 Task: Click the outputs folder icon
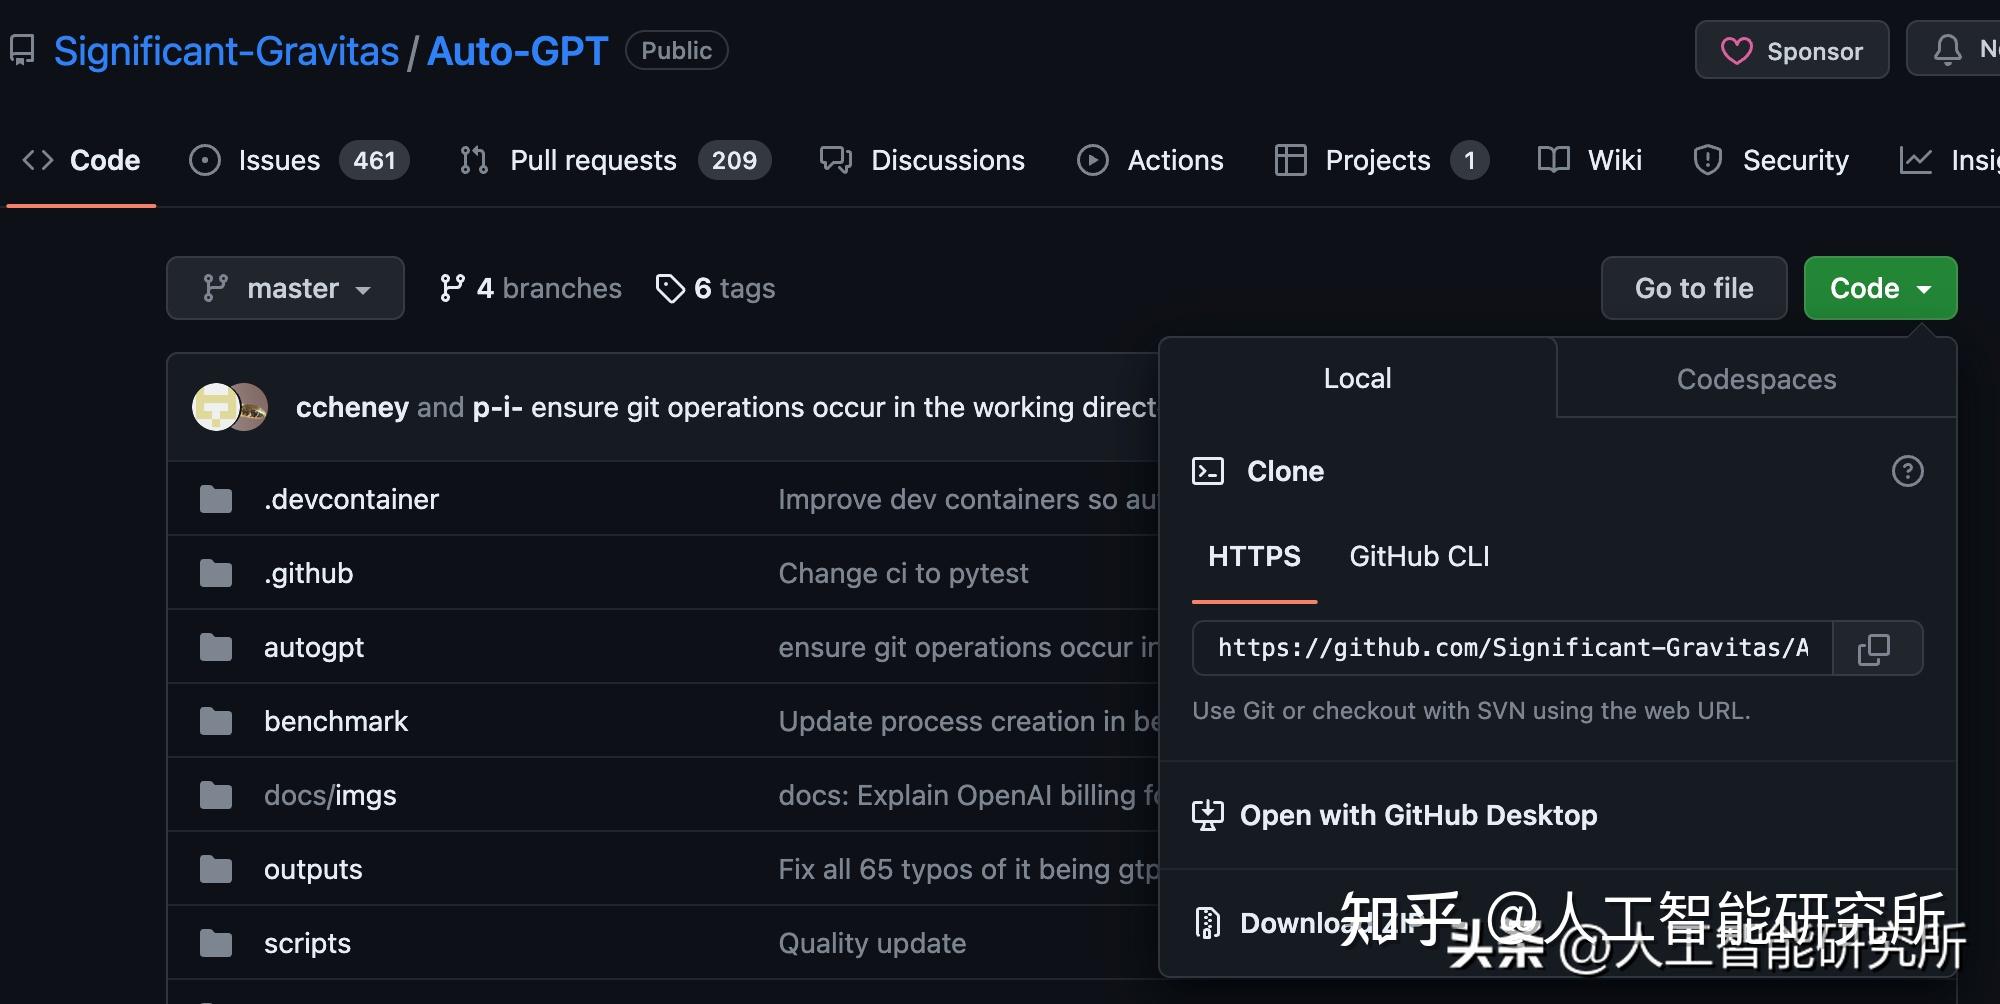(x=216, y=869)
